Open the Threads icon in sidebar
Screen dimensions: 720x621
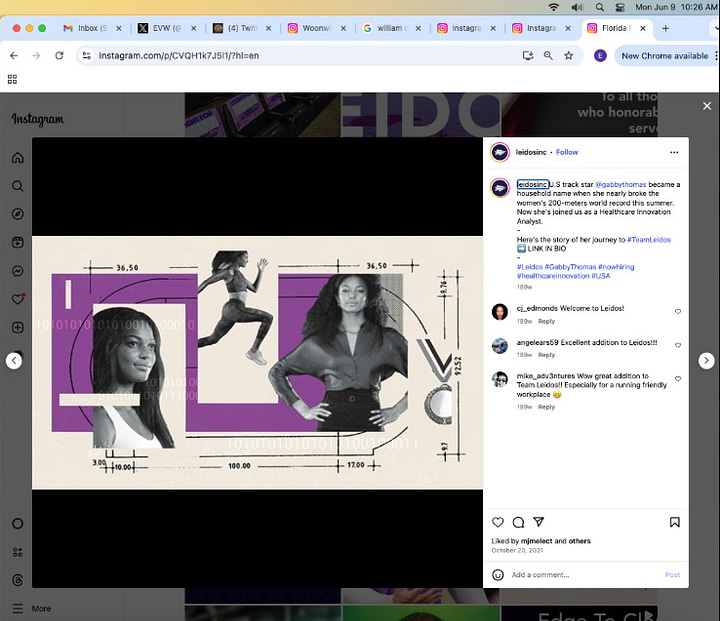pyautogui.click(x=17, y=580)
